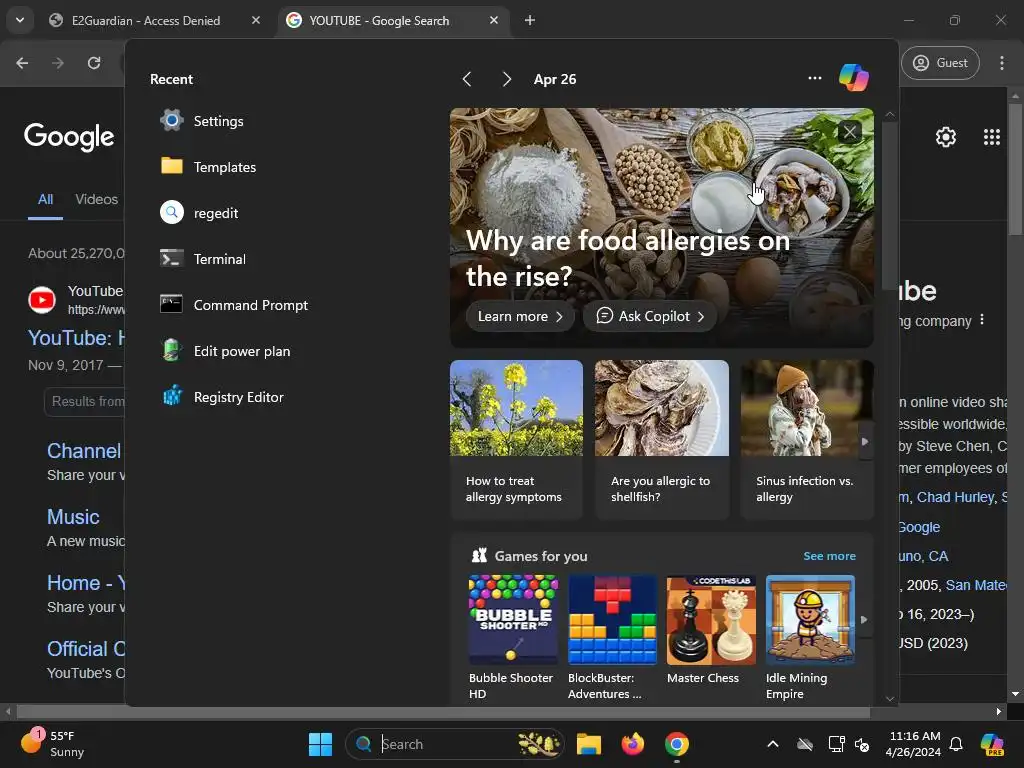Open the three-dot options menu in search panel
The height and width of the screenshot is (768, 1024).
[814, 78]
